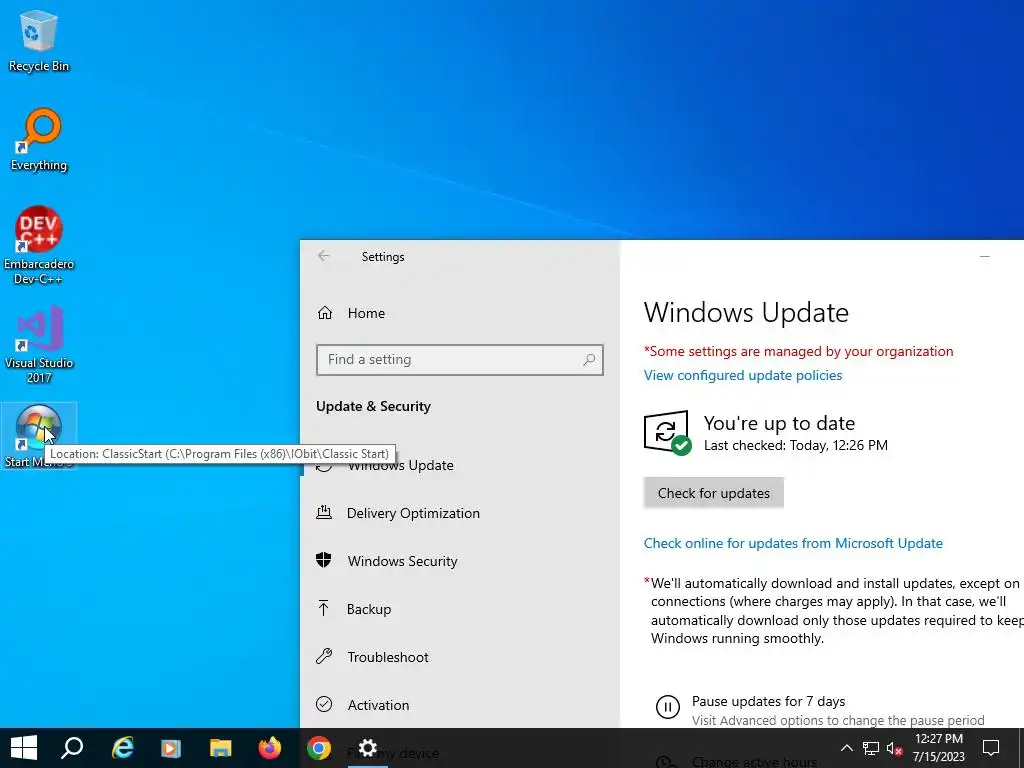Go to Home in Settings sidebar
Image resolution: width=1024 pixels, height=768 pixels.
pyautogui.click(x=459, y=313)
